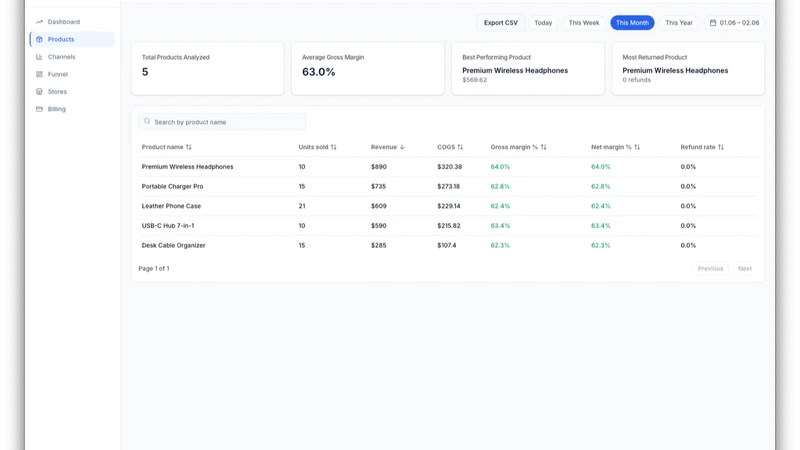Sort by Gross margin % arrows icon
The height and width of the screenshot is (450, 800).
[543, 147]
